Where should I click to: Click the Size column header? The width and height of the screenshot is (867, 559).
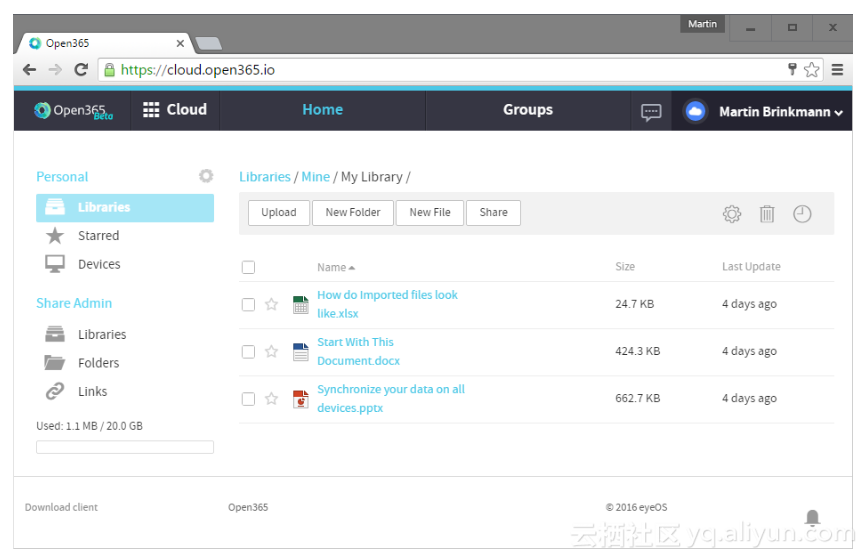625,267
